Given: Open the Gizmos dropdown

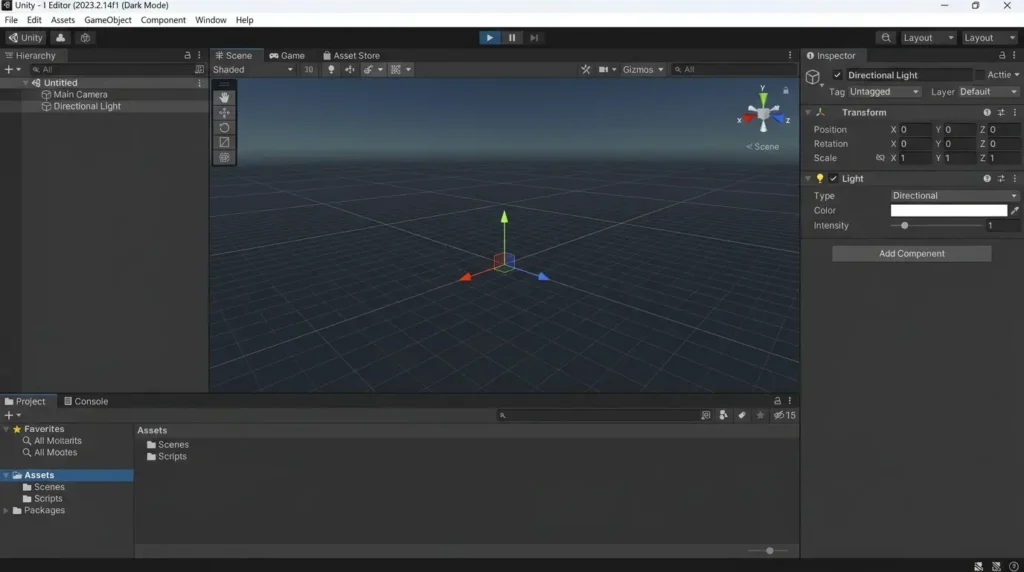Looking at the screenshot, I should 643,69.
